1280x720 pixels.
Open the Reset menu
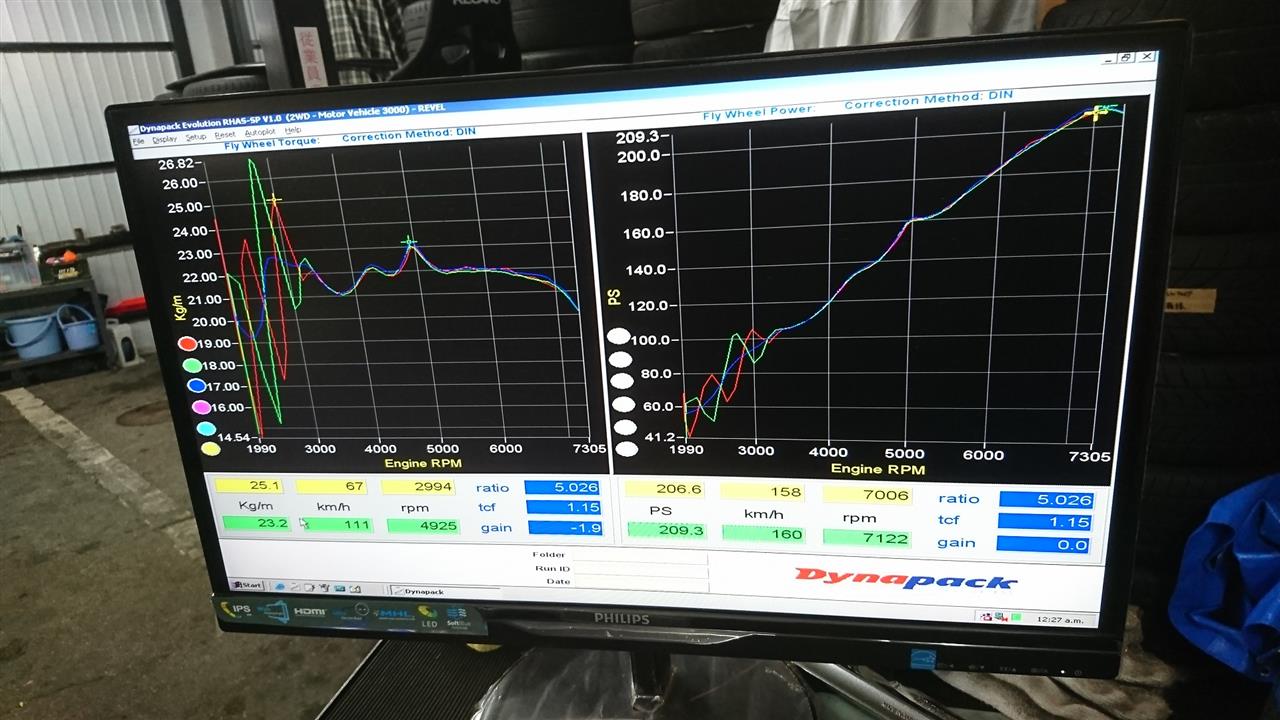coord(225,135)
